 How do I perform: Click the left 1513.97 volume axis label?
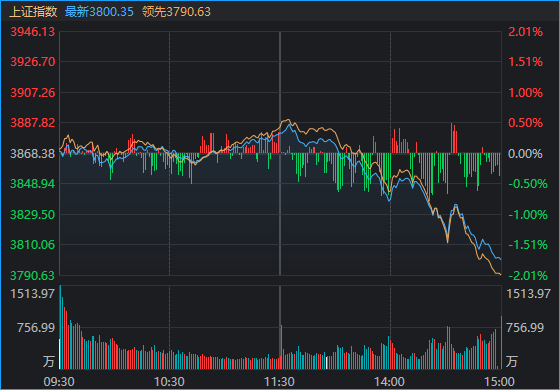point(33,294)
